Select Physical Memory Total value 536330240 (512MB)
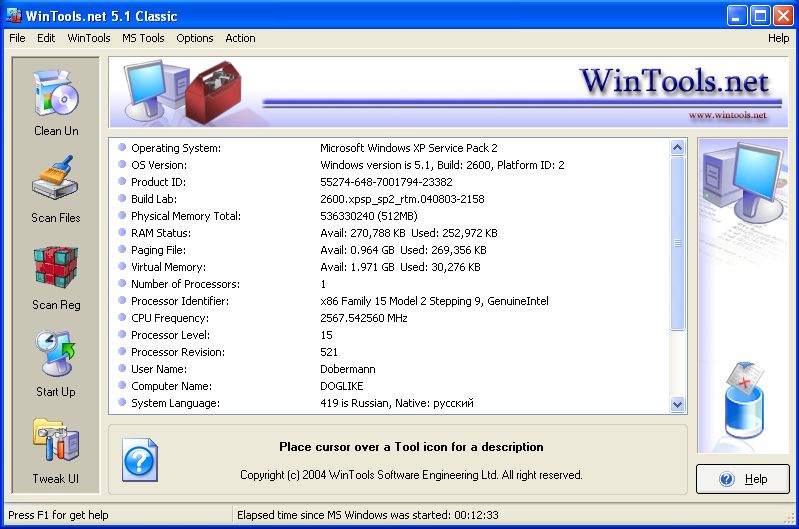Viewport: 799px width, 529px height. 368,216
